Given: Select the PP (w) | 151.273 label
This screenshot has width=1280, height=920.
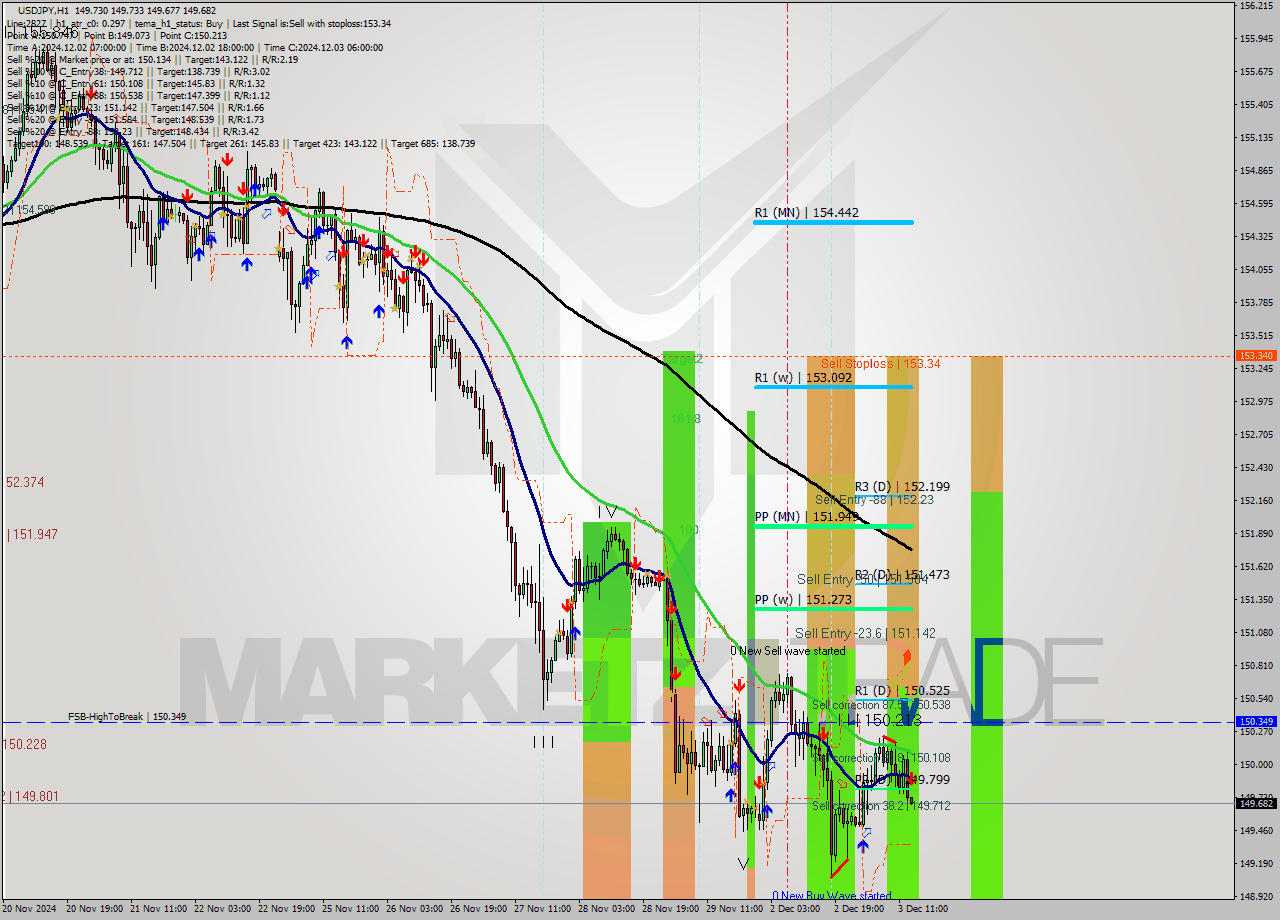Looking at the screenshot, I should point(803,600).
